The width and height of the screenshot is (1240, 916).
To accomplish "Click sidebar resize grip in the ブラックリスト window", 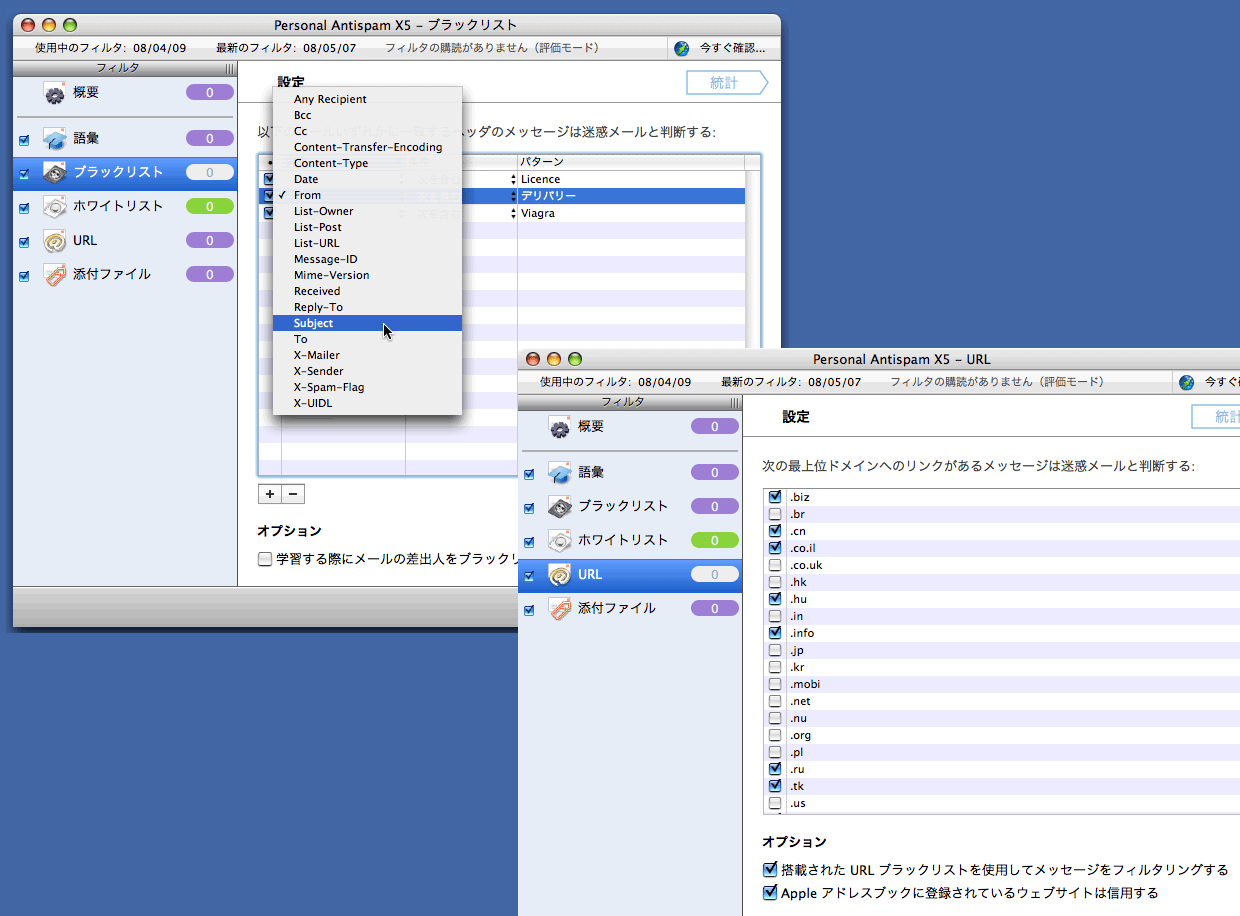I will 230,69.
